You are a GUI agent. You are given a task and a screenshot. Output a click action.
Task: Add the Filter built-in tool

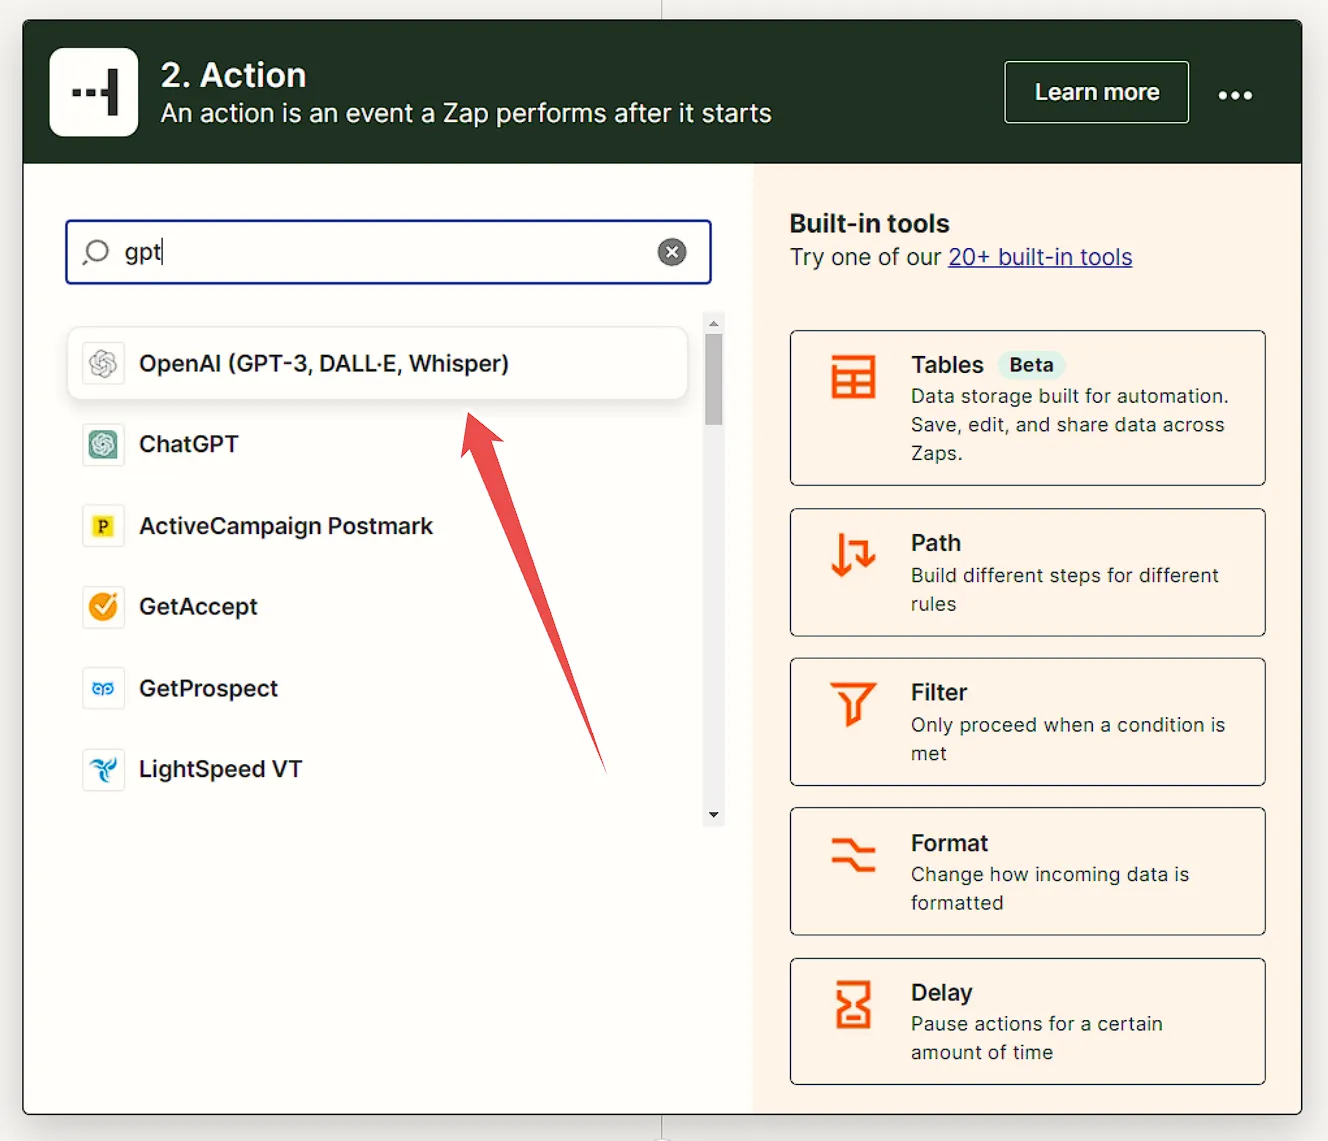point(1027,722)
